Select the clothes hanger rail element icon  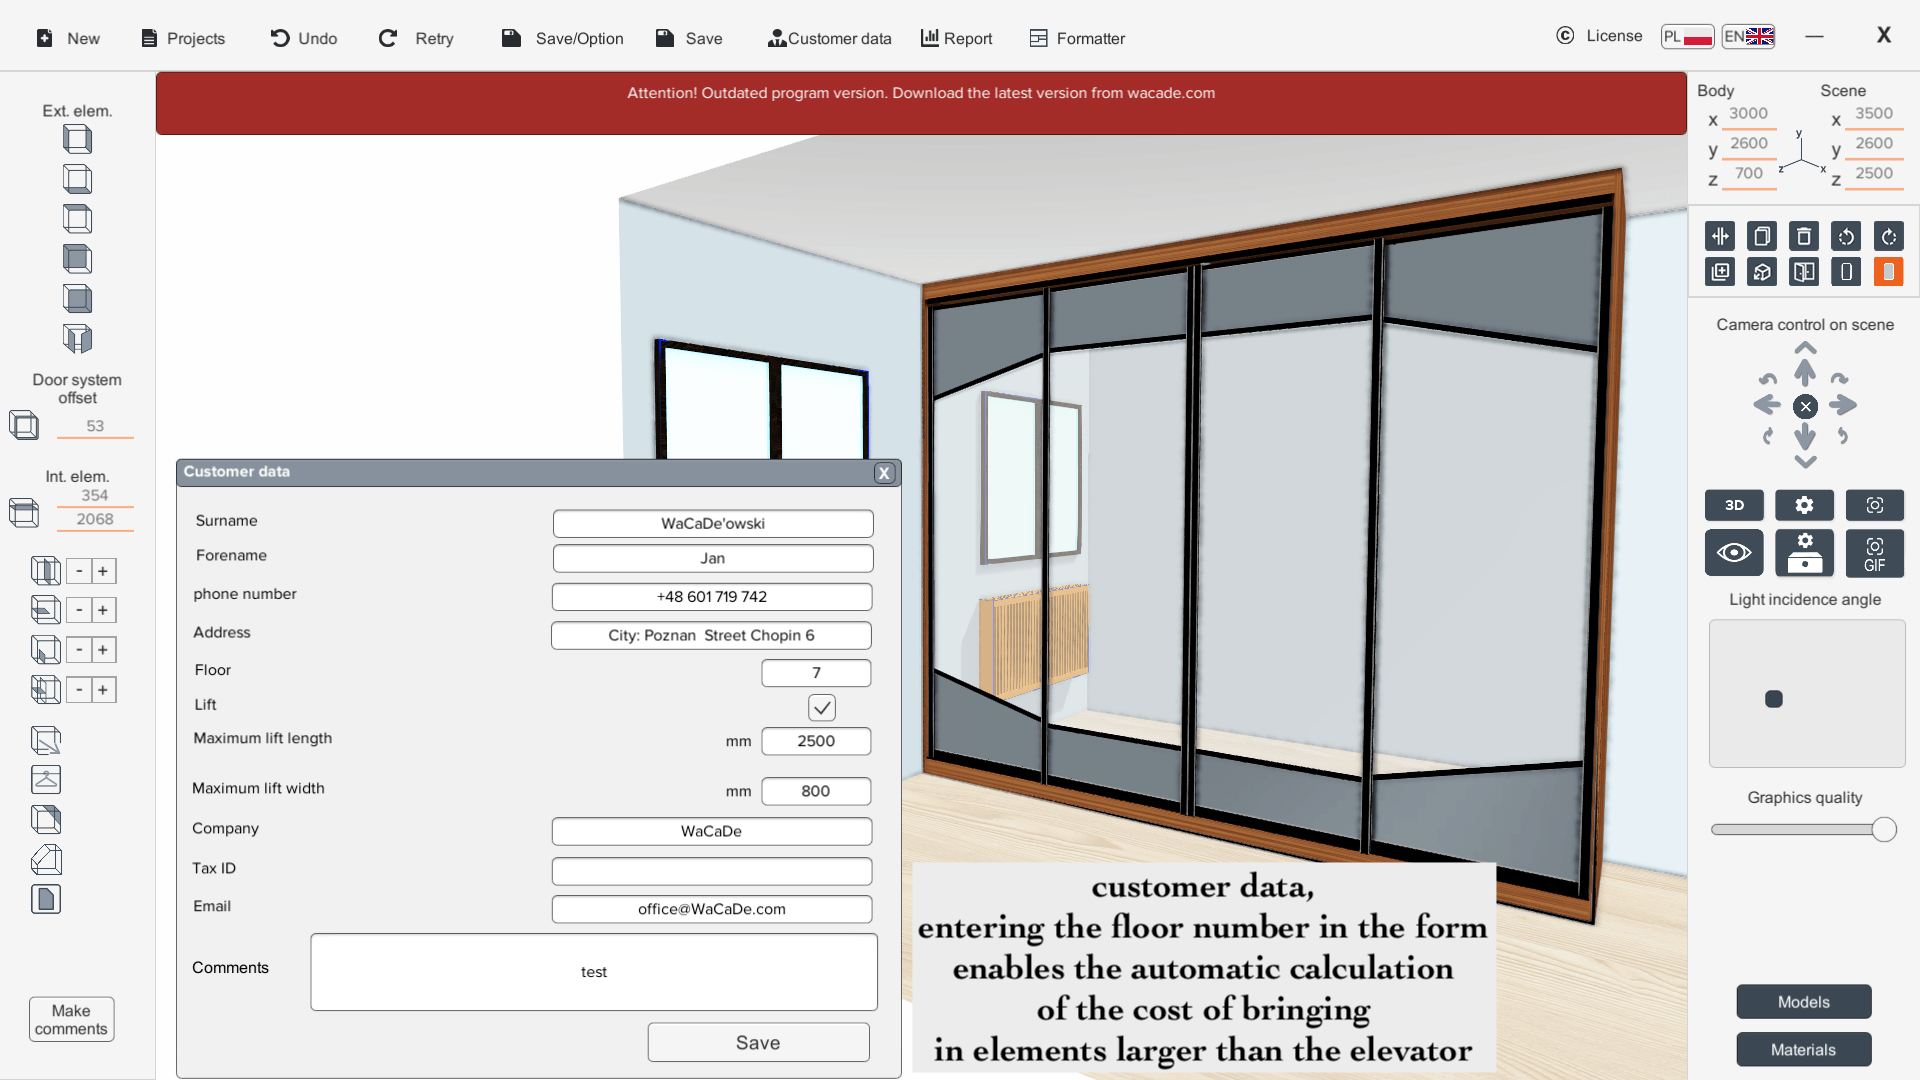pyautogui.click(x=45, y=779)
